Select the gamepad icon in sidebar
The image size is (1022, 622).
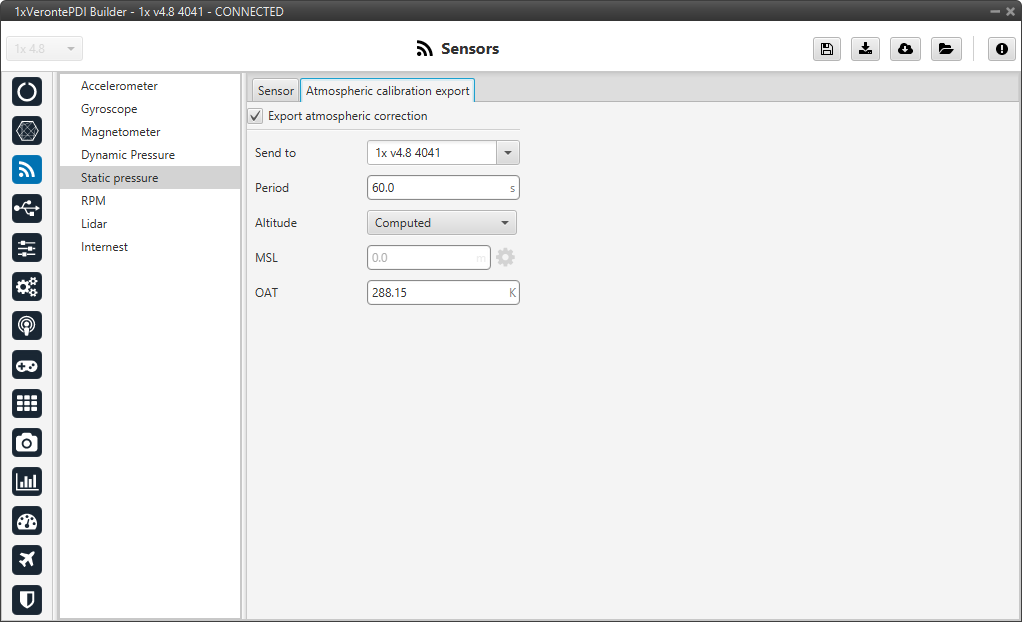click(27, 364)
